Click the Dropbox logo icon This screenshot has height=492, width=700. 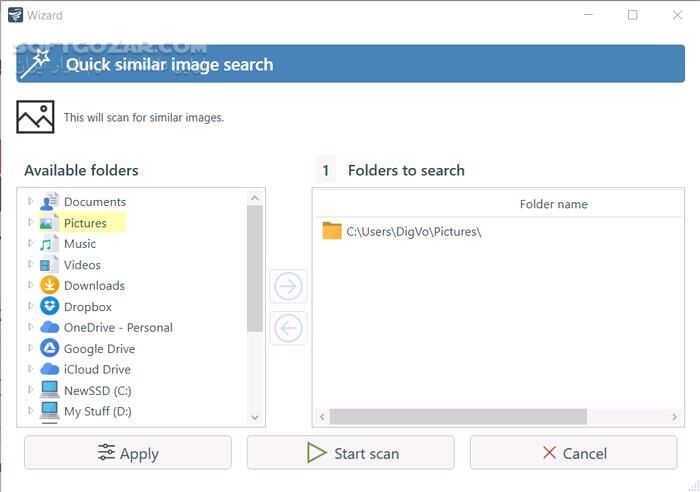tap(49, 306)
